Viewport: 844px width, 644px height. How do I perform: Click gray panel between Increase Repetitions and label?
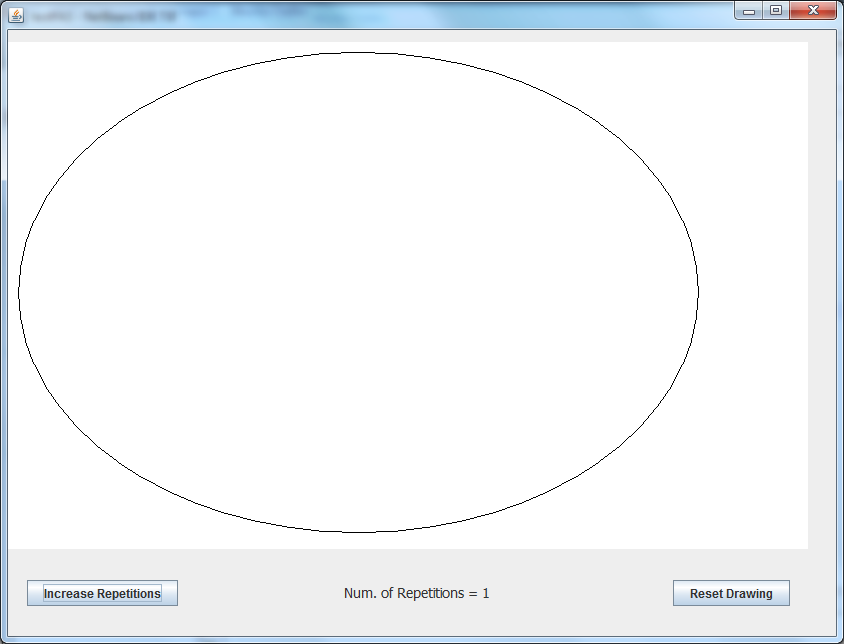[x=260, y=593]
